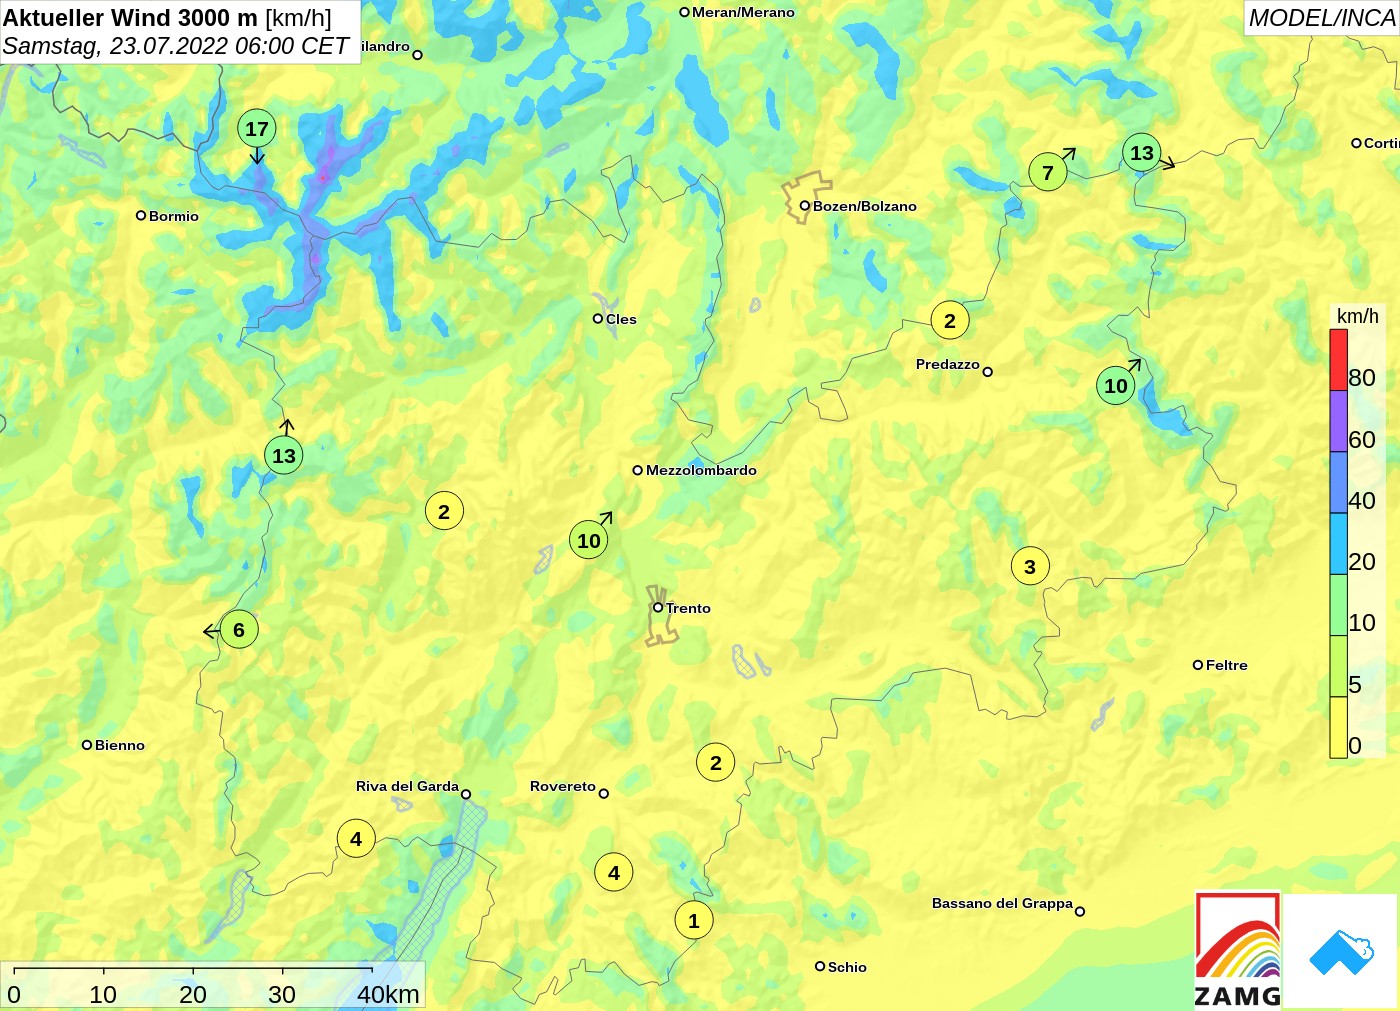Image resolution: width=1400 pixels, height=1011 pixels.
Task: Select the 2 marker above Predazzo
Action: pos(950,321)
